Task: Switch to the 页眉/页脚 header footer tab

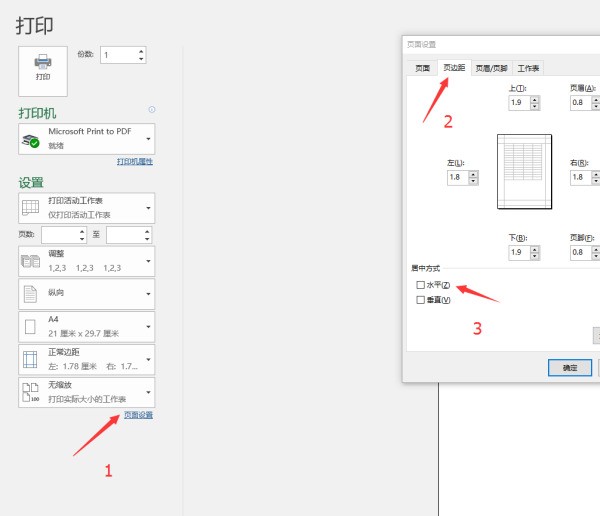Action: coord(491,68)
